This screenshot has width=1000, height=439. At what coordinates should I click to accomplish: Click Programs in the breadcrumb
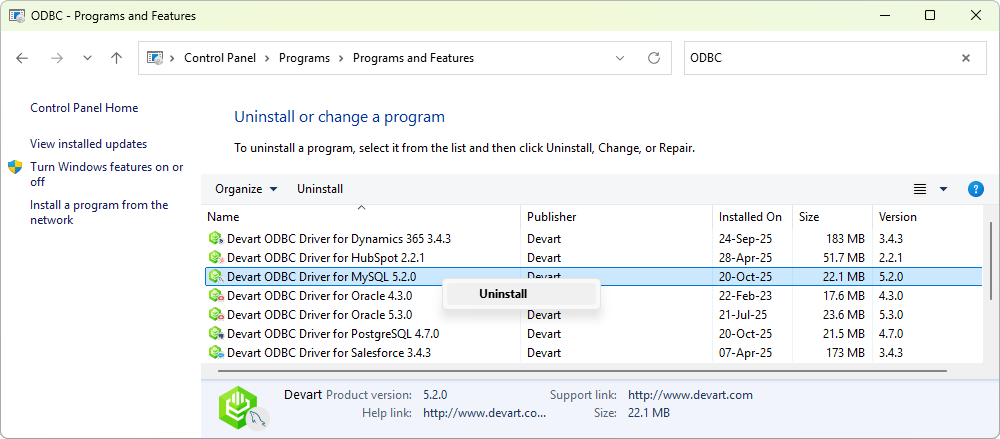304,58
